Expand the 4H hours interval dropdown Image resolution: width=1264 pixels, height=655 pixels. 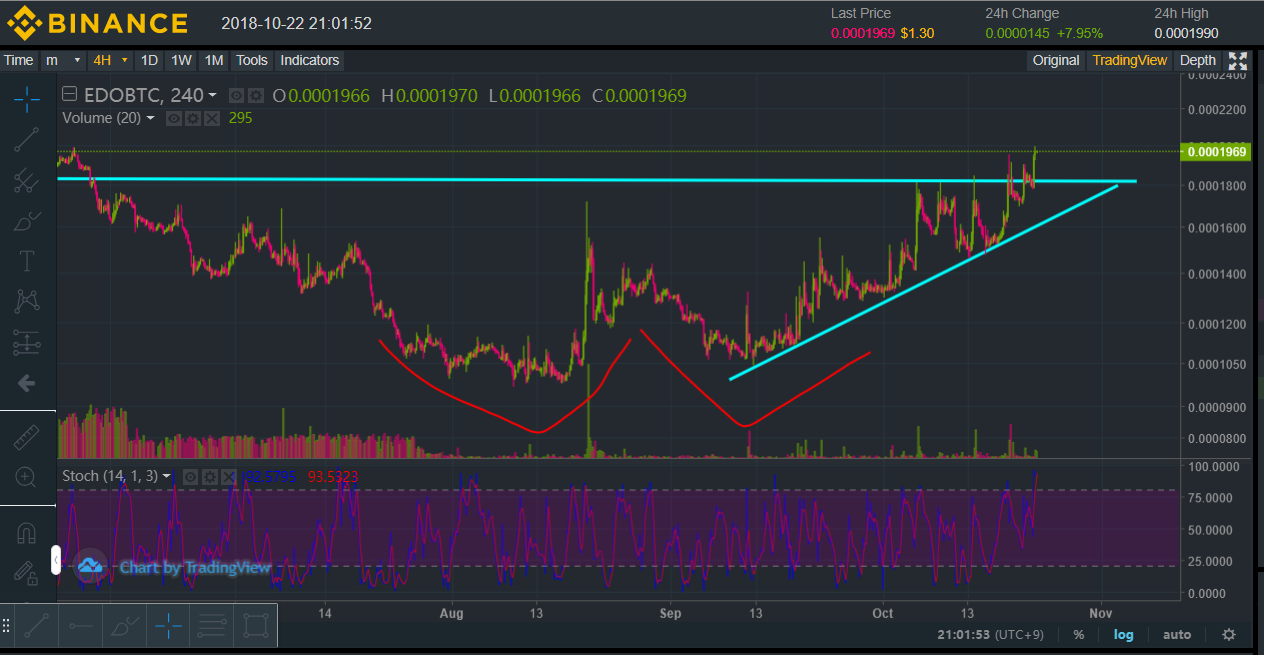coord(110,60)
